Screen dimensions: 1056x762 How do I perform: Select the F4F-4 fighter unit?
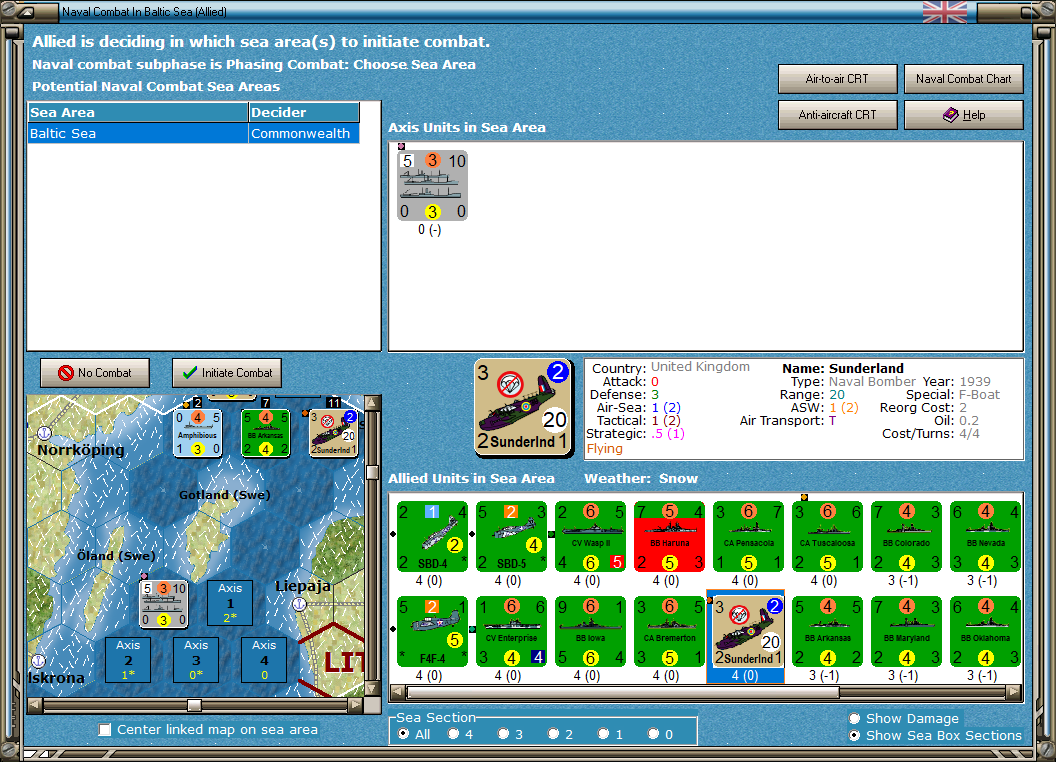pos(432,631)
